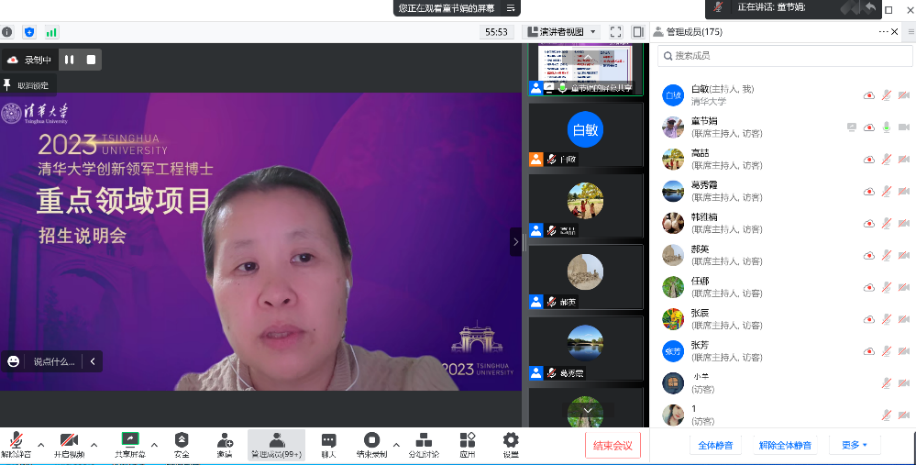Pause the cloud recording

coord(70,60)
